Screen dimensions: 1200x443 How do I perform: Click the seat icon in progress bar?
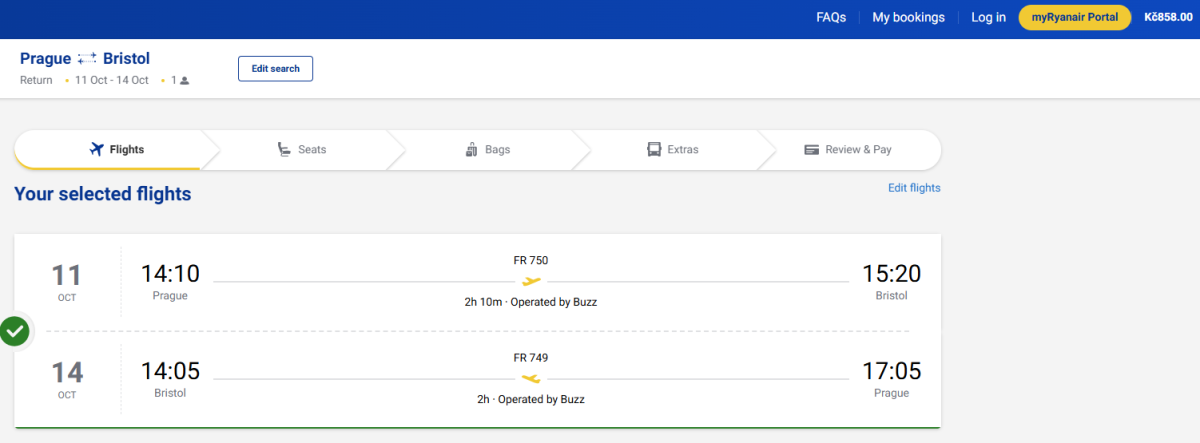point(285,150)
